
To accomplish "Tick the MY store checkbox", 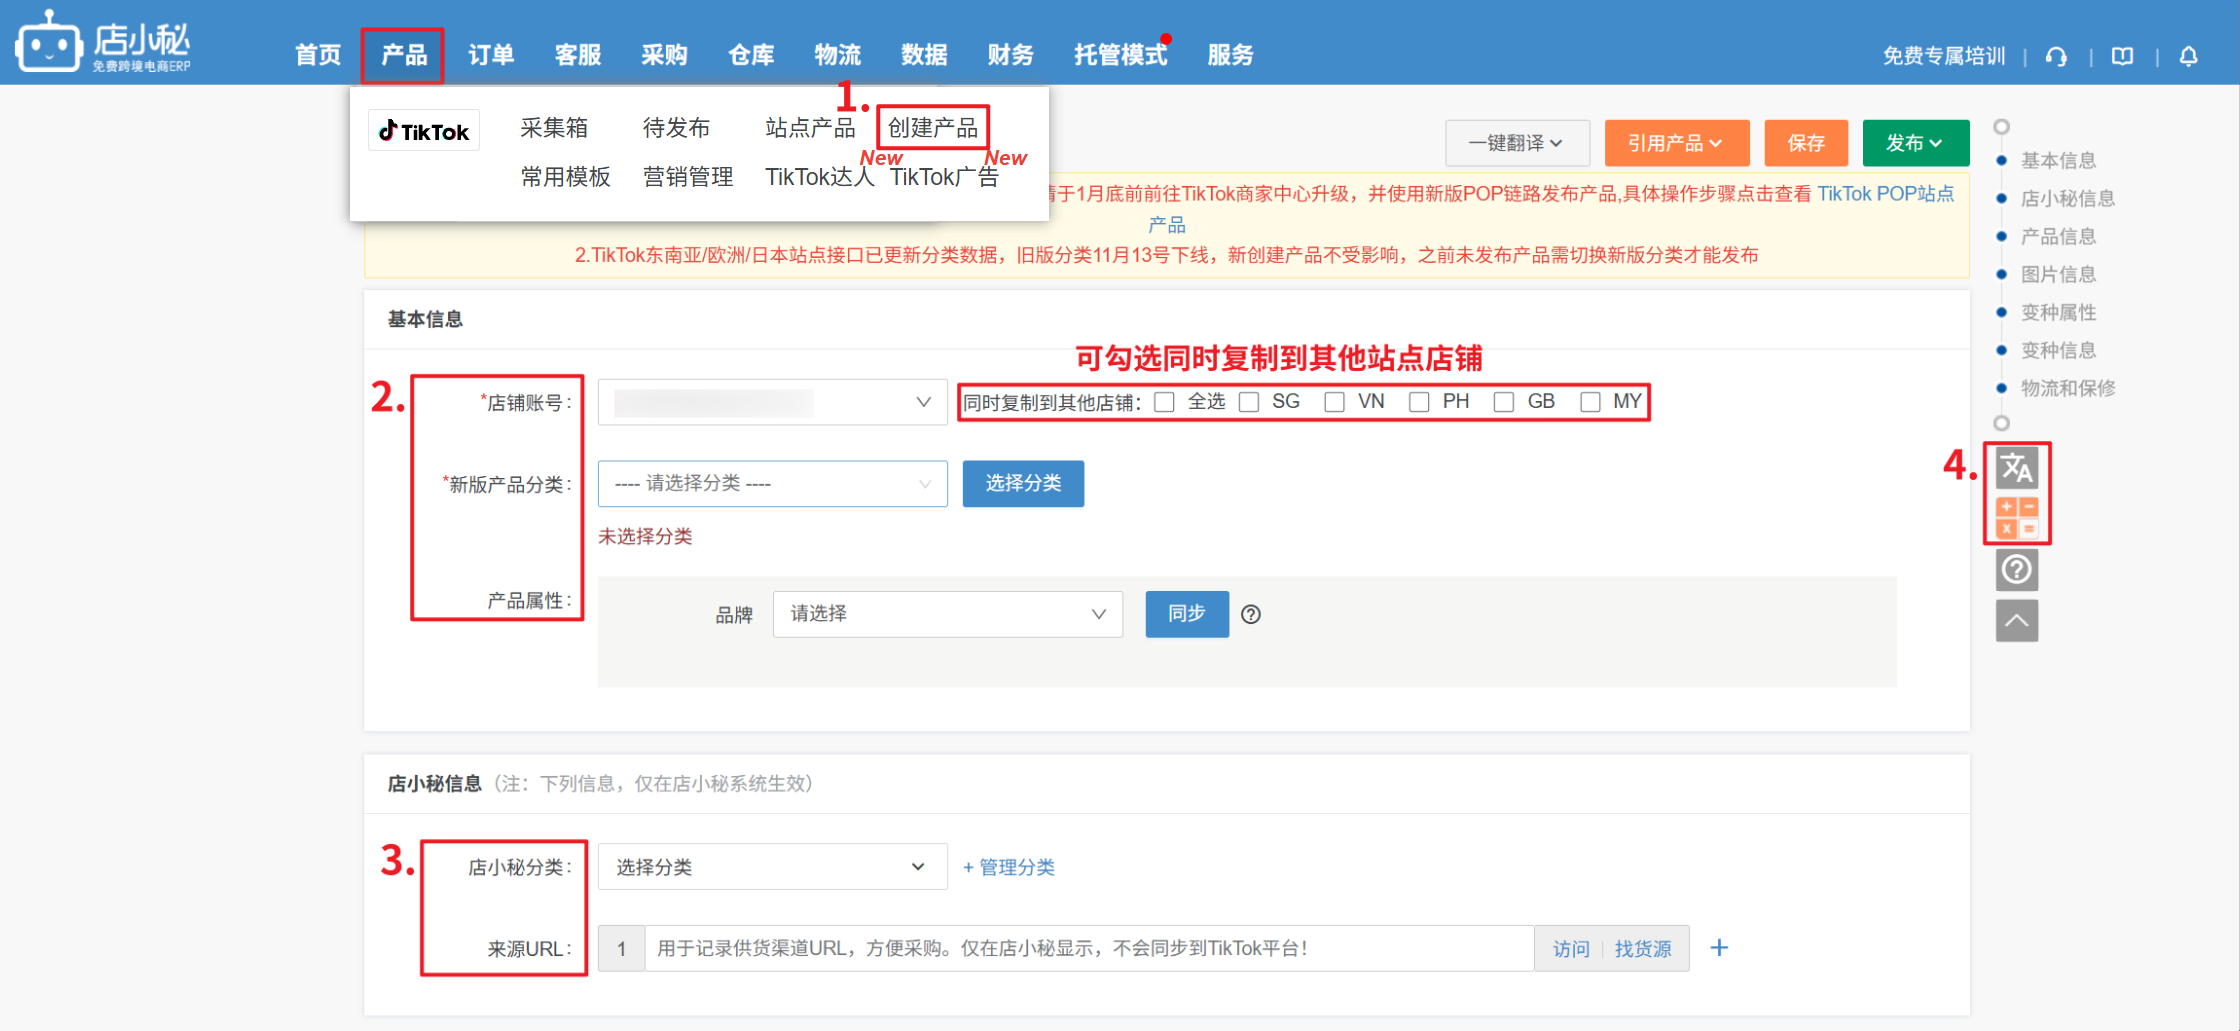I will [x=1590, y=402].
